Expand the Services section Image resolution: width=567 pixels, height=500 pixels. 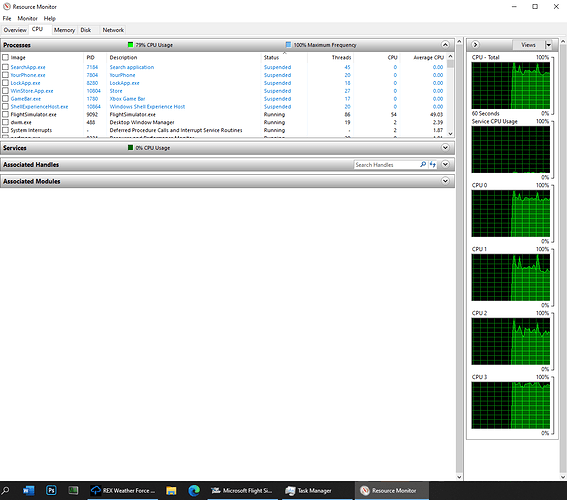(x=445, y=148)
